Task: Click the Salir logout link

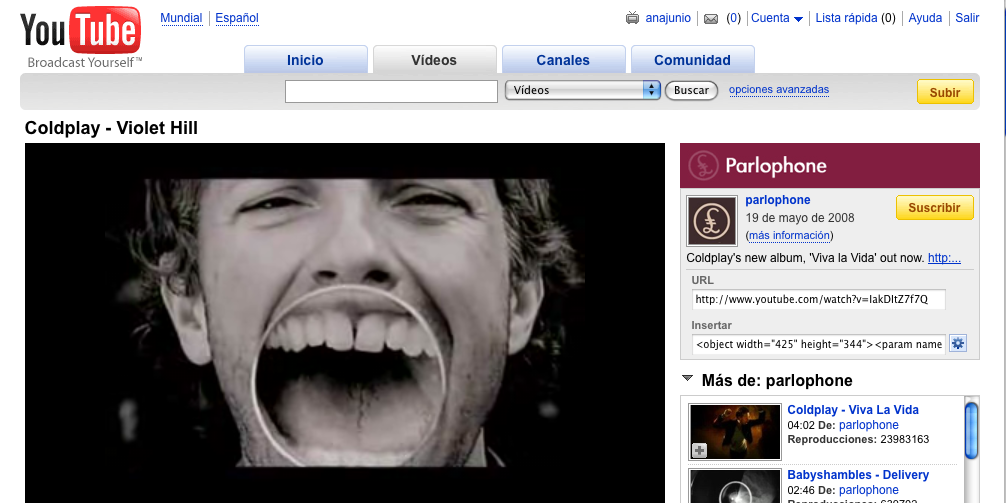Action: pyautogui.click(x=968, y=18)
